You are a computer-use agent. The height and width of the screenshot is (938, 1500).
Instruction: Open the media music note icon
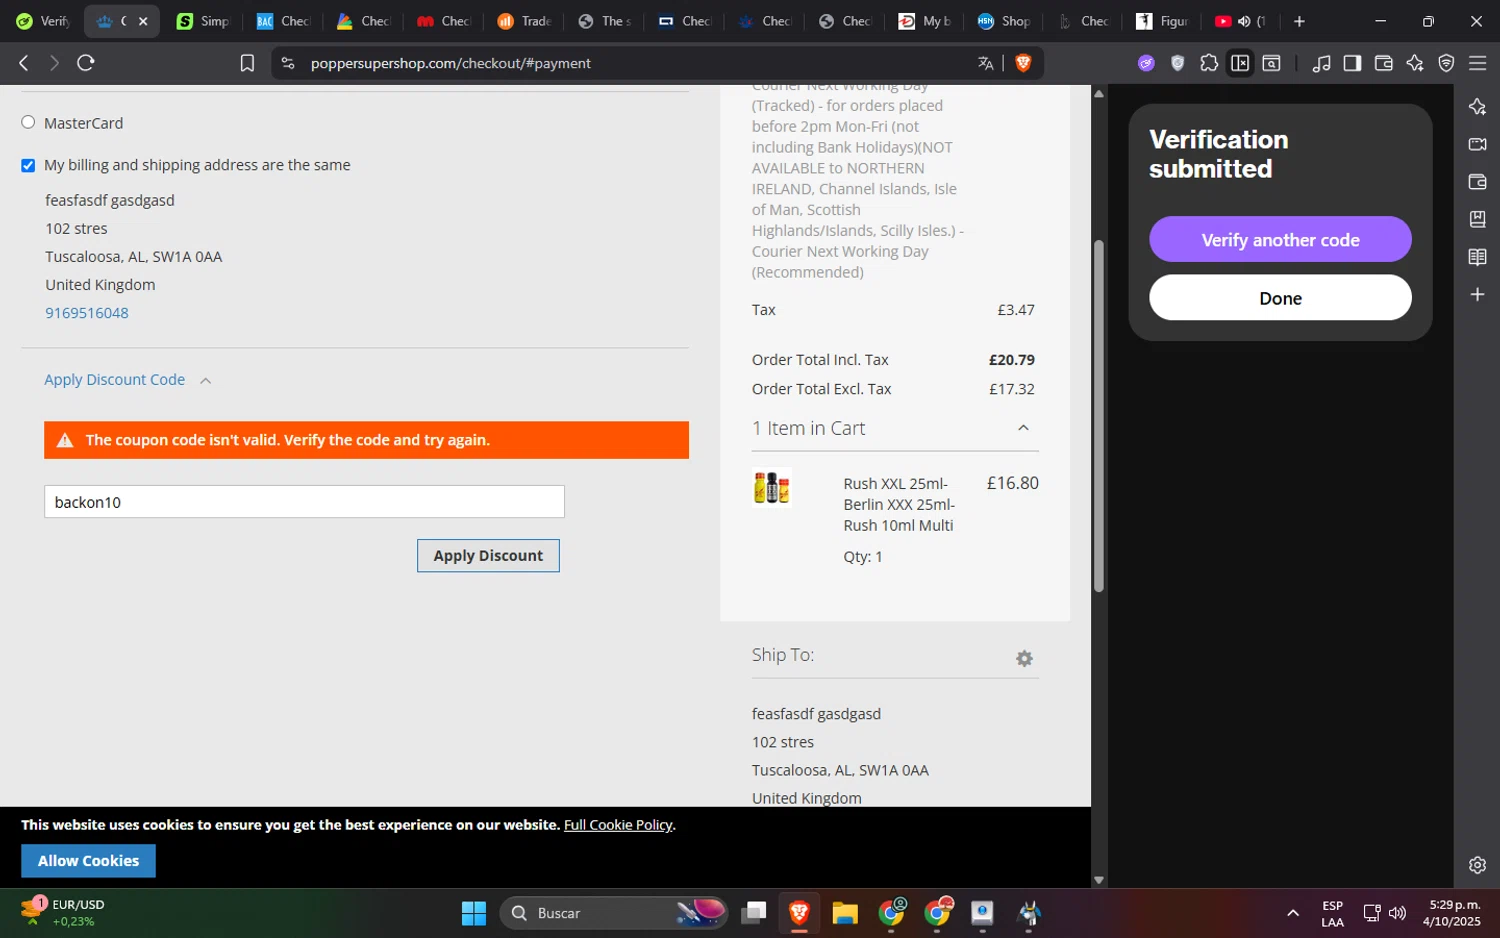(1321, 63)
